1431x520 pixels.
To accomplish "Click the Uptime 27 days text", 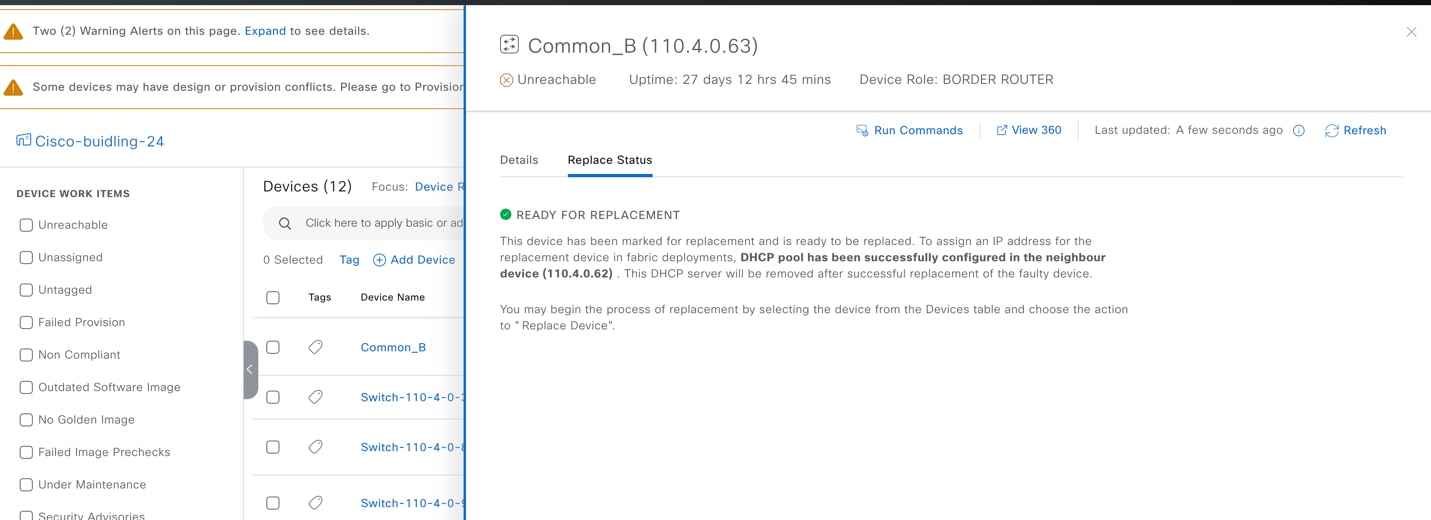I will coord(730,80).
